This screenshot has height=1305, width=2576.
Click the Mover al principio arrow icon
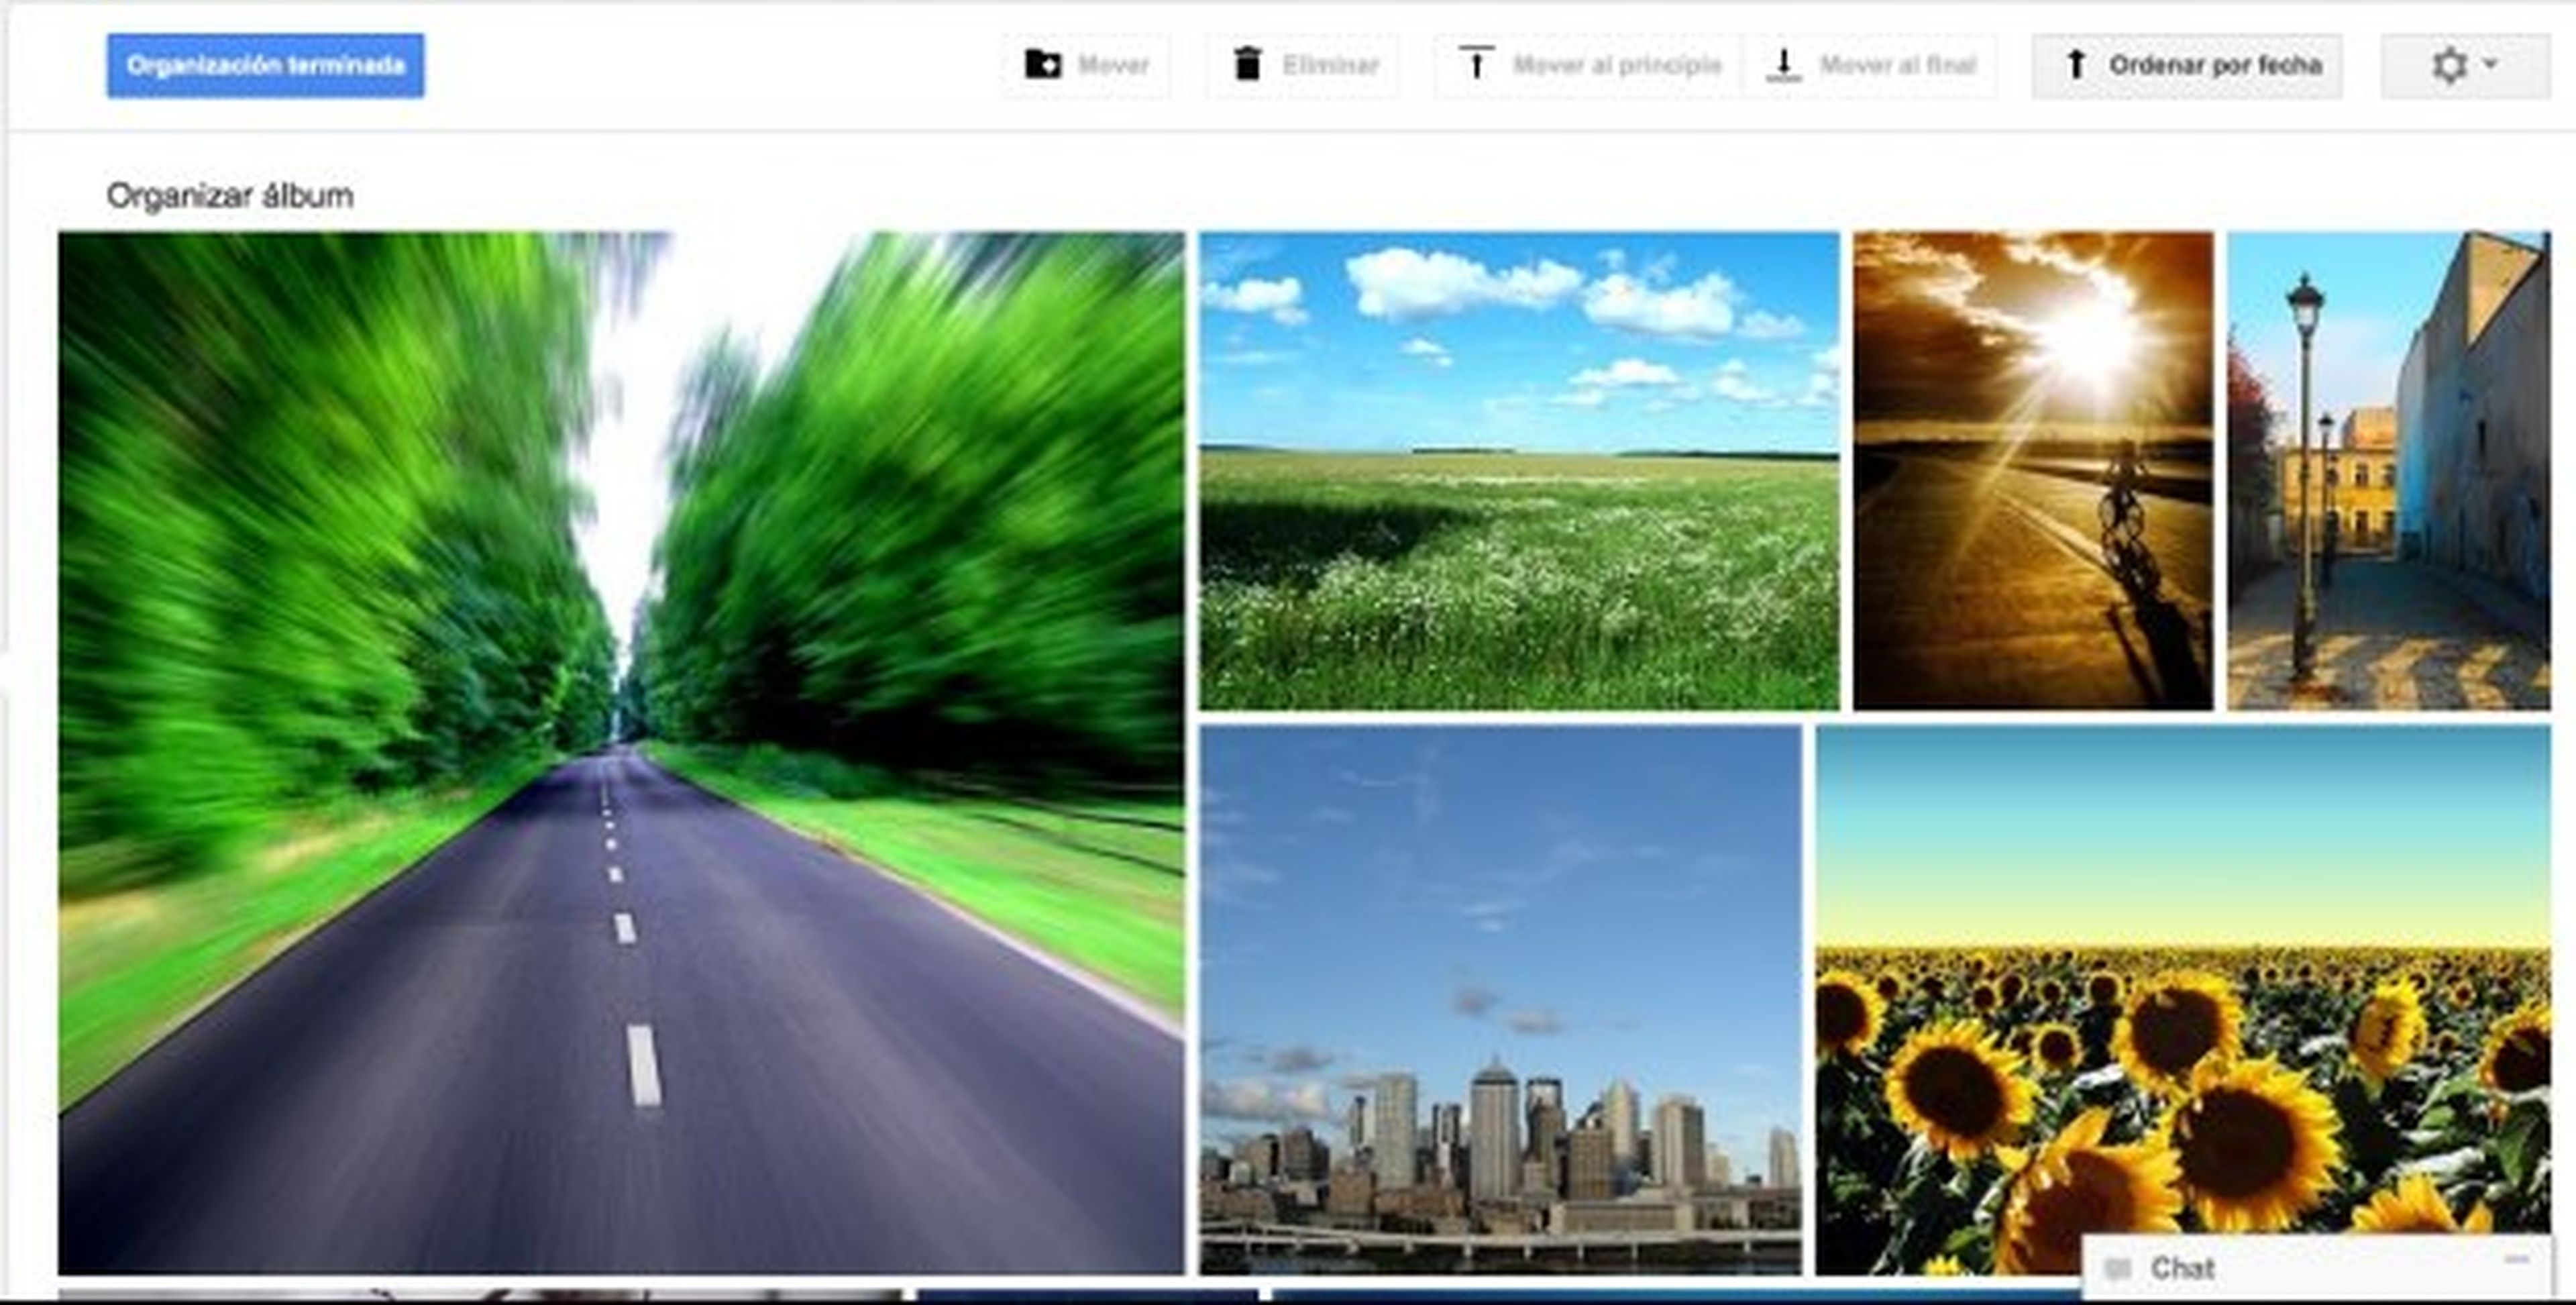click(x=1475, y=64)
